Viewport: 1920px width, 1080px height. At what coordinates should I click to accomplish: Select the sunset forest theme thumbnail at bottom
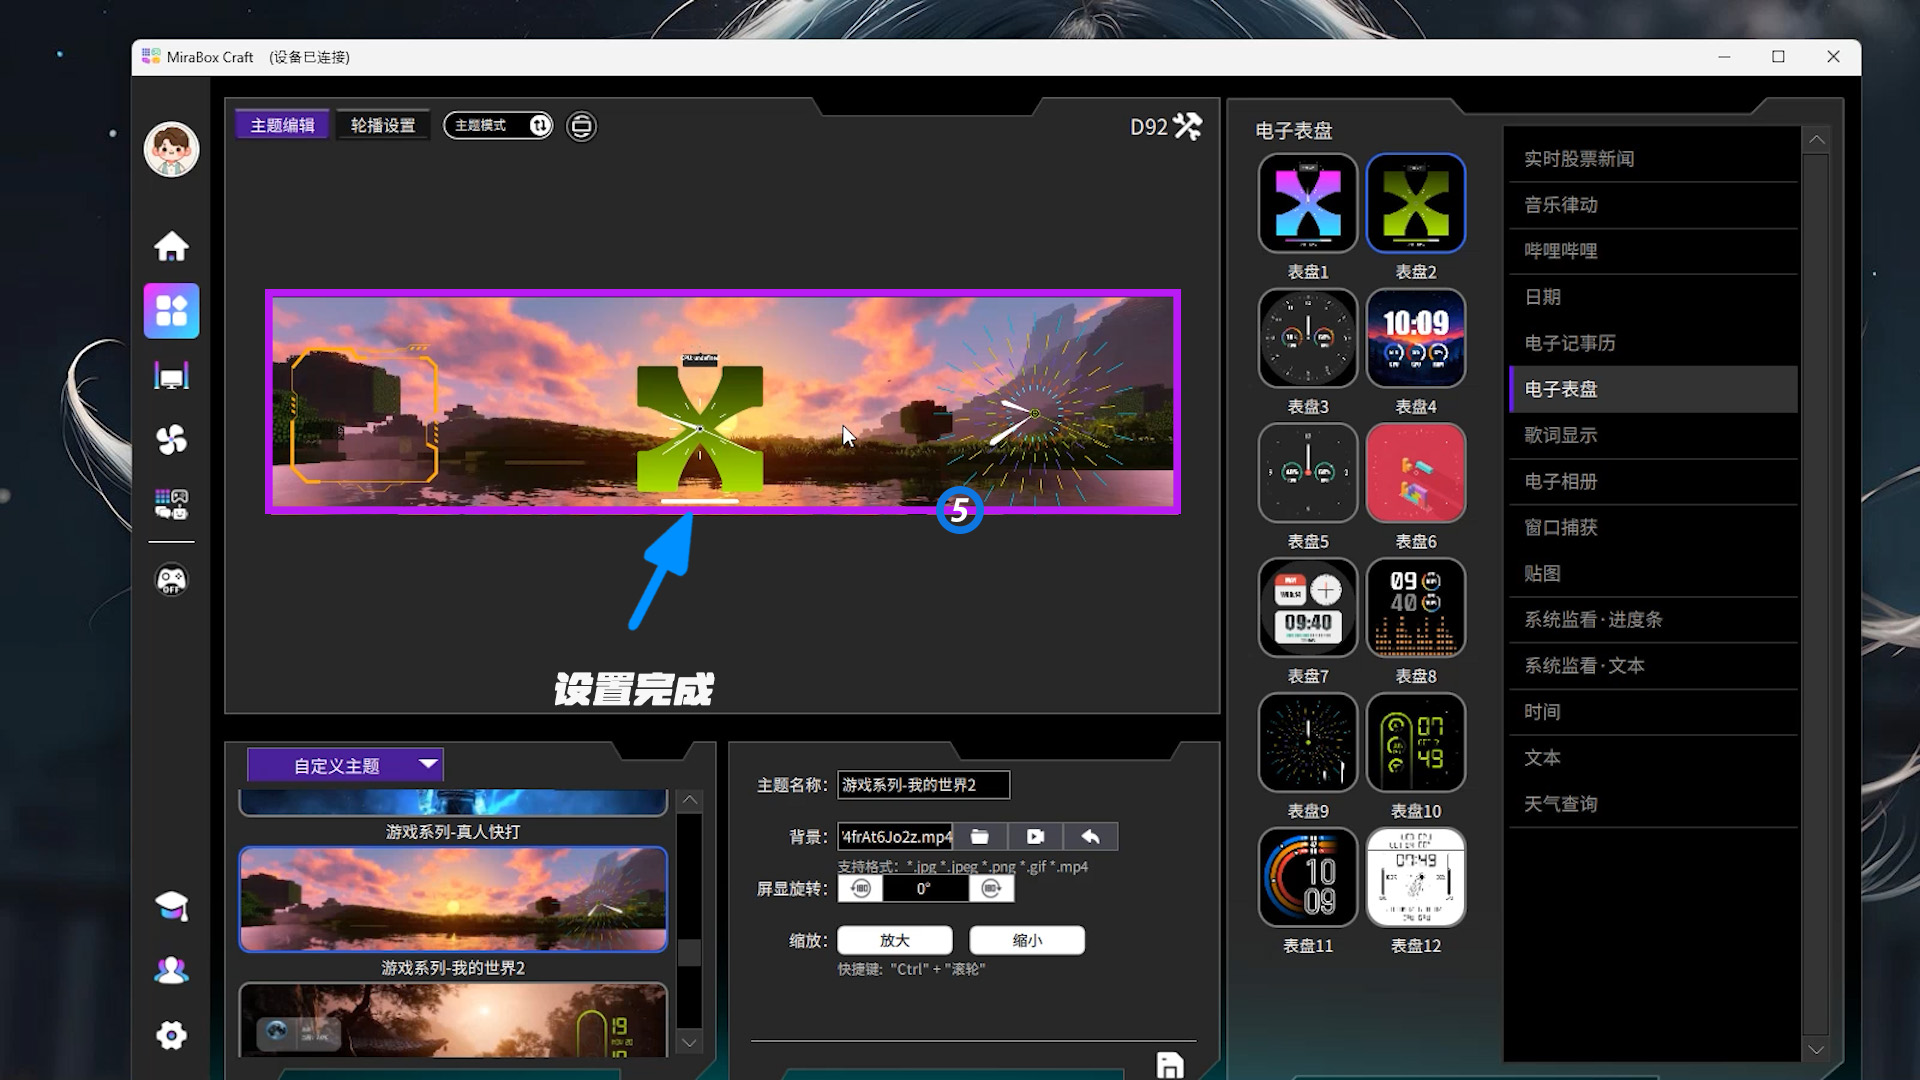pos(453,1020)
